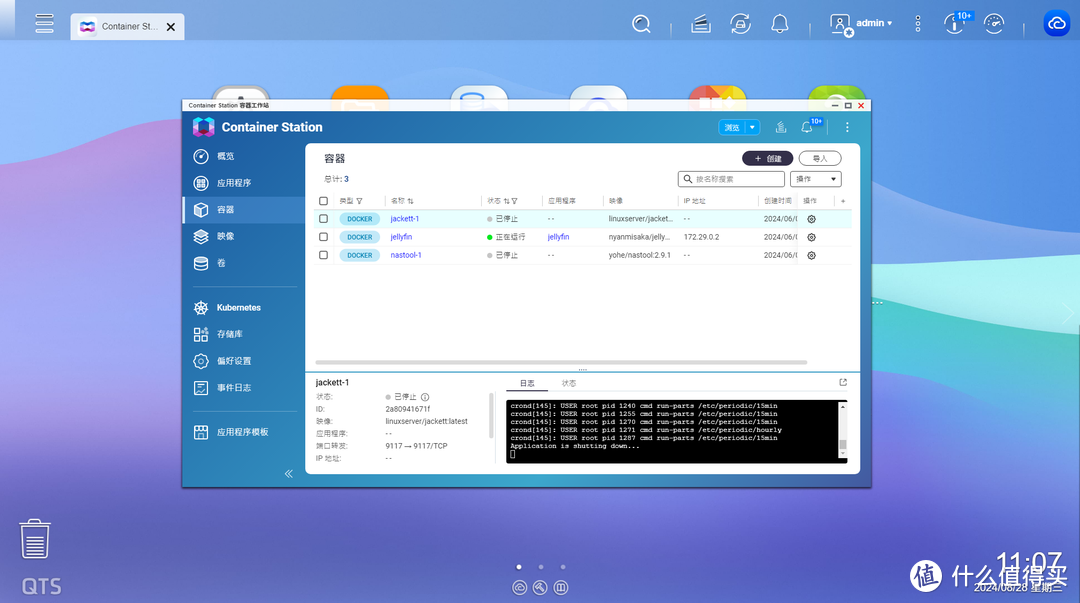Click the 创建 create container button

767,158
